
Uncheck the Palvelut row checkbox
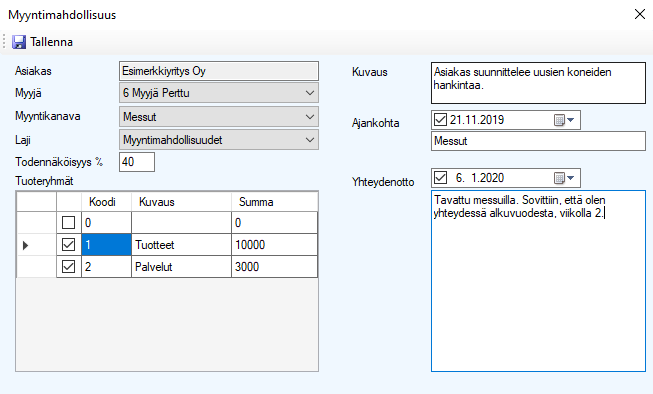[68, 267]
